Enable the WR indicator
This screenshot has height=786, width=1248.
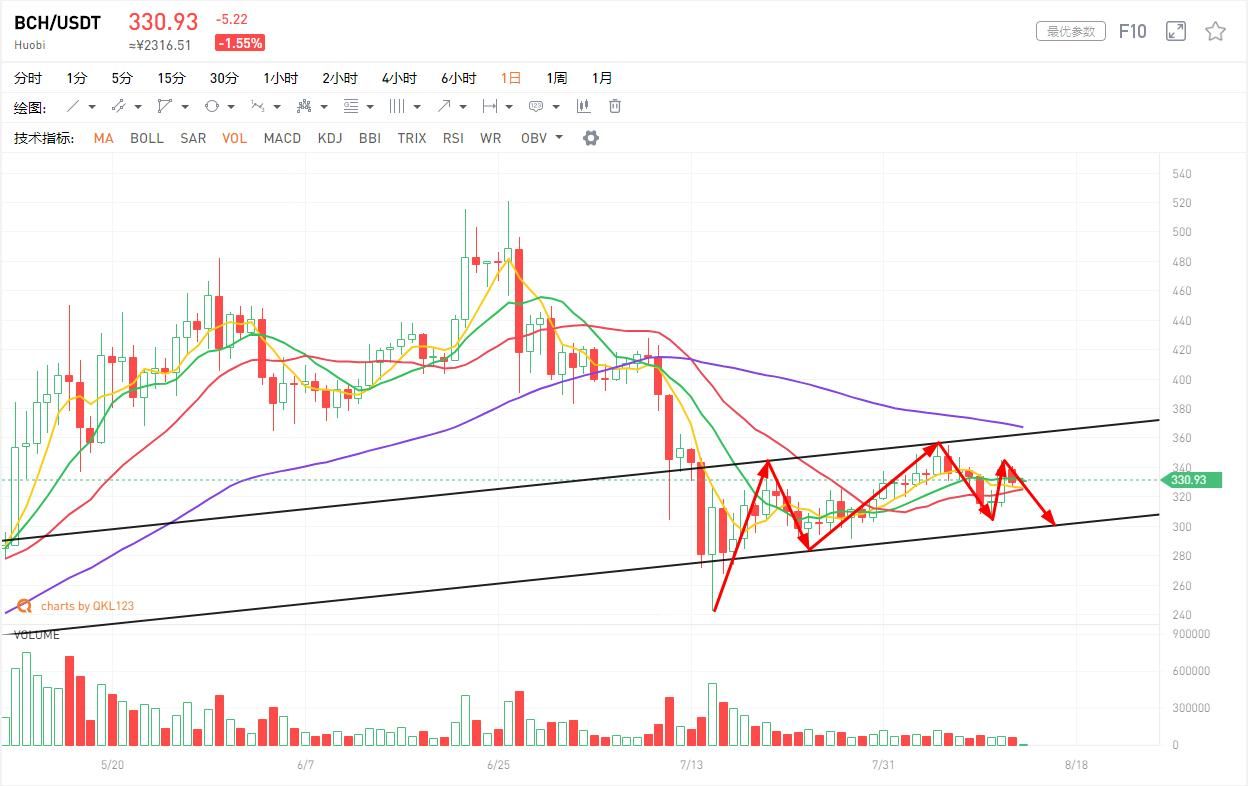490,138
